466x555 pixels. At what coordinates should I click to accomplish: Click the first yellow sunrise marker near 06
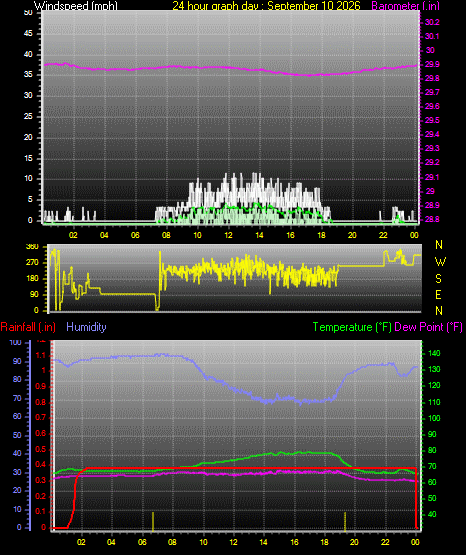tap(153, 521)
